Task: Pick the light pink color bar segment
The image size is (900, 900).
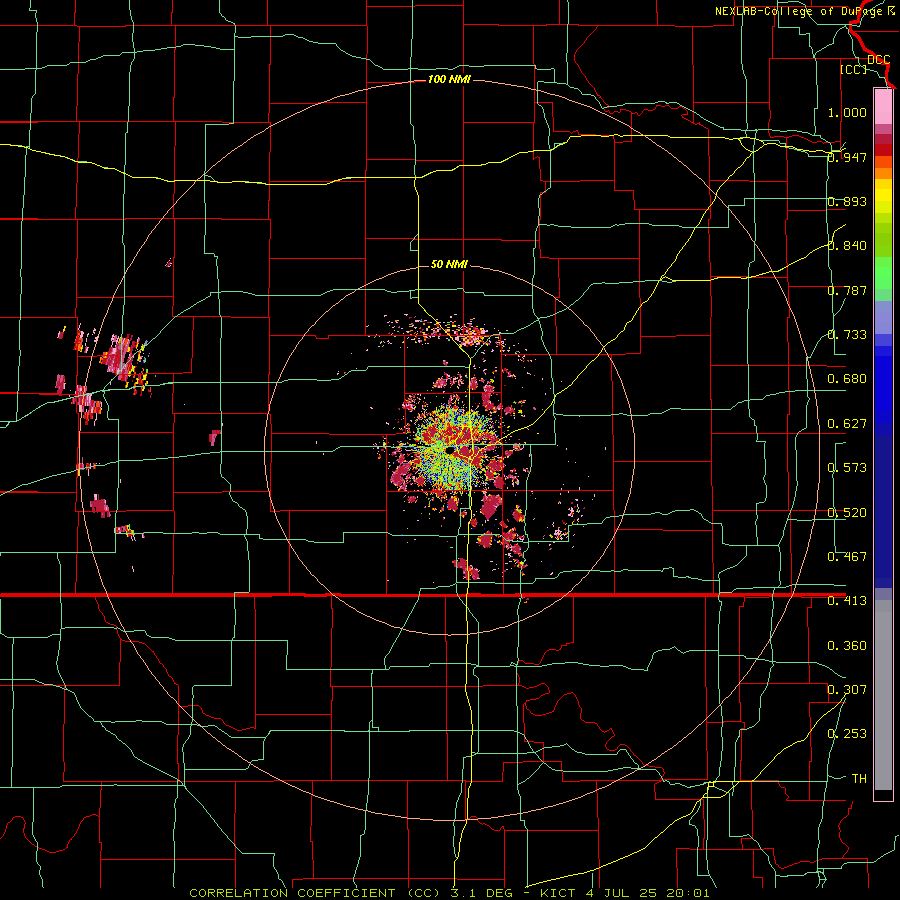Action: pos(883,106)
